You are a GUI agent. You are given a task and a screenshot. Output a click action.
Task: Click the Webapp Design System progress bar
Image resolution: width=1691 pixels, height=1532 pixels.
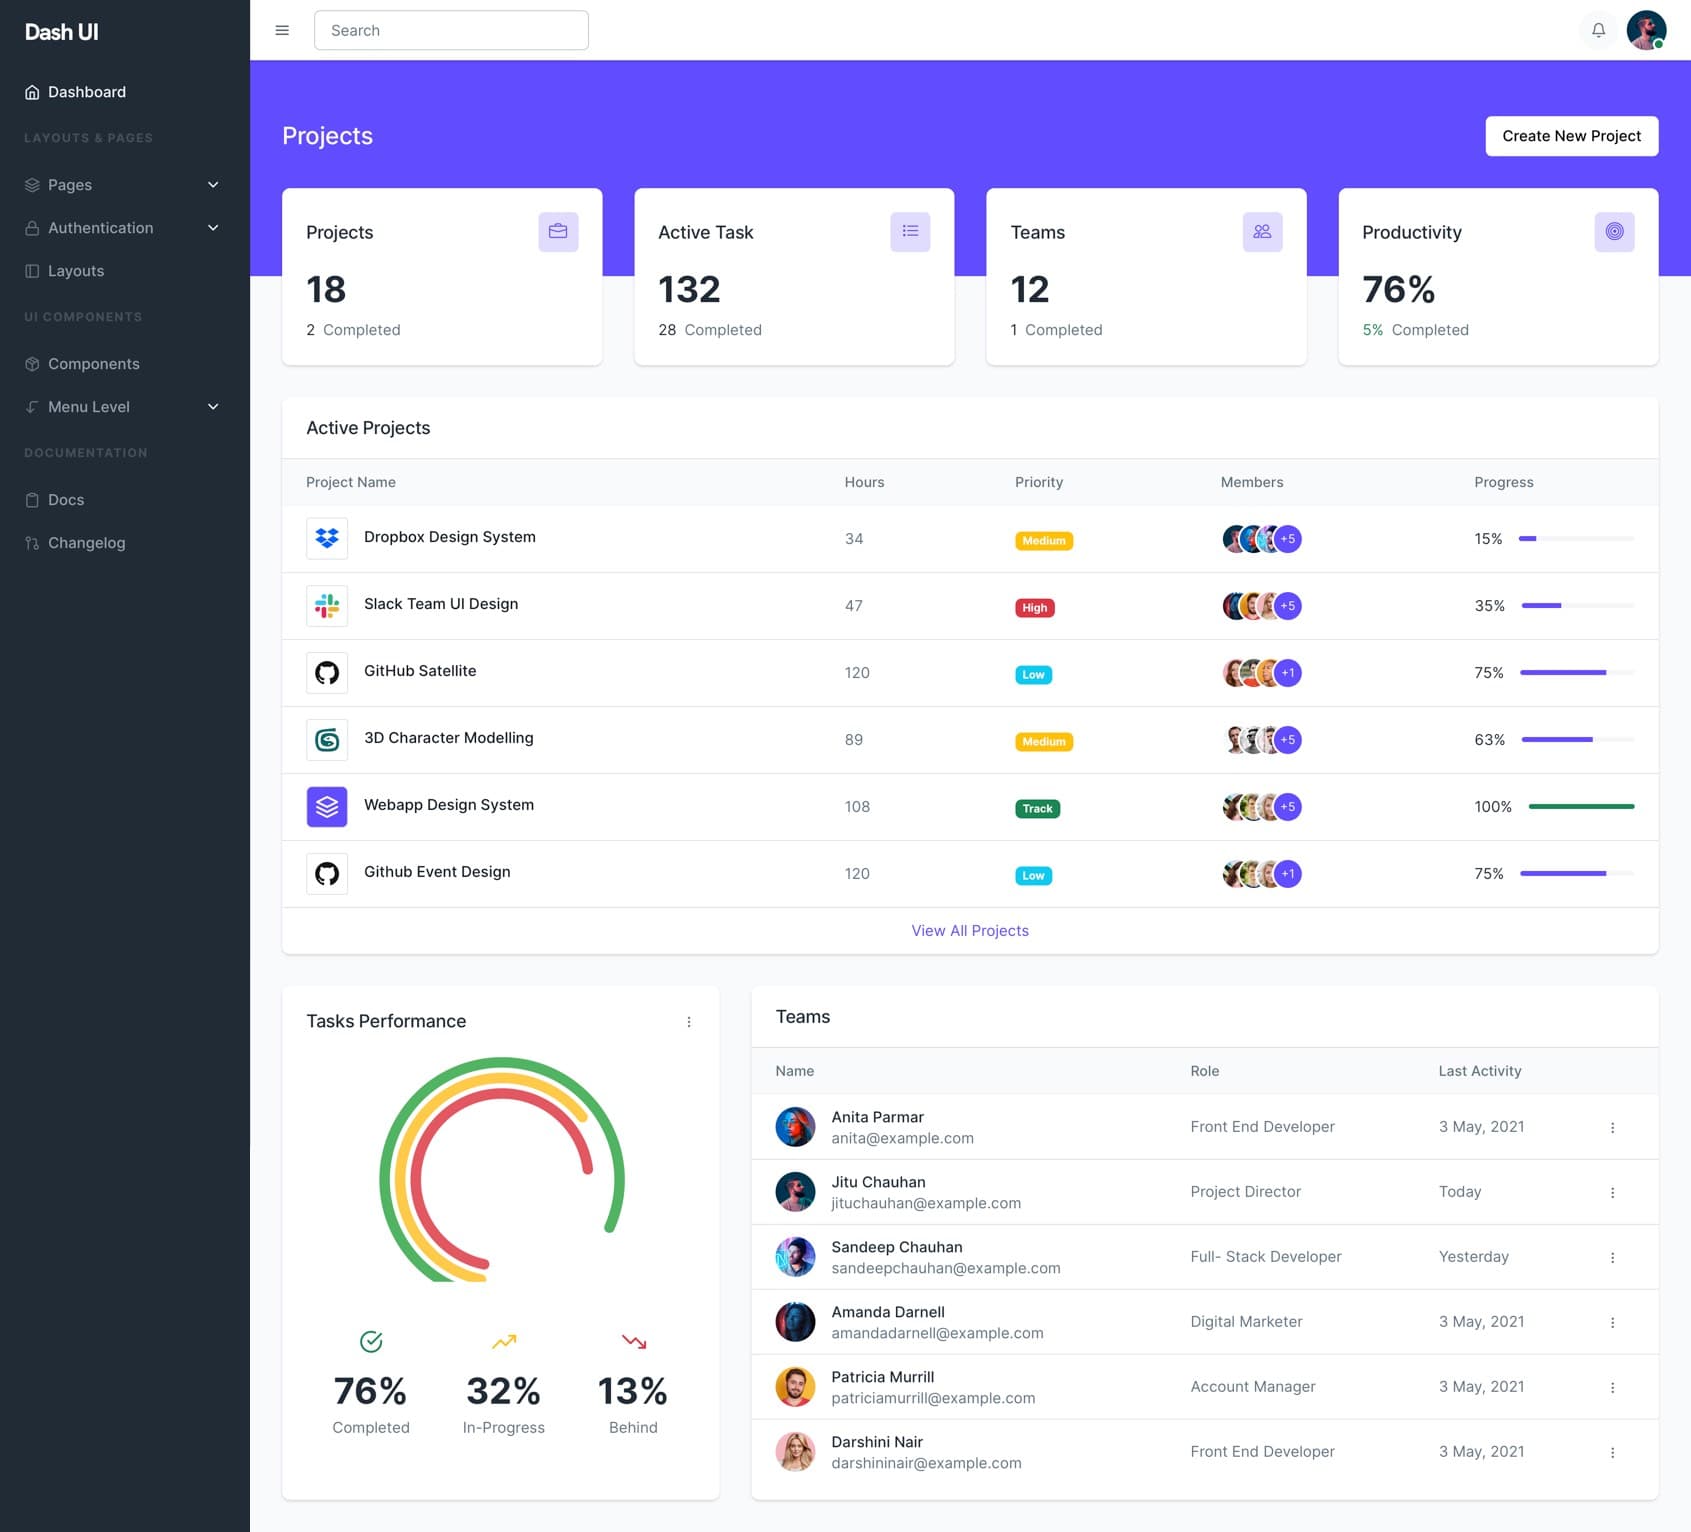1581,807
